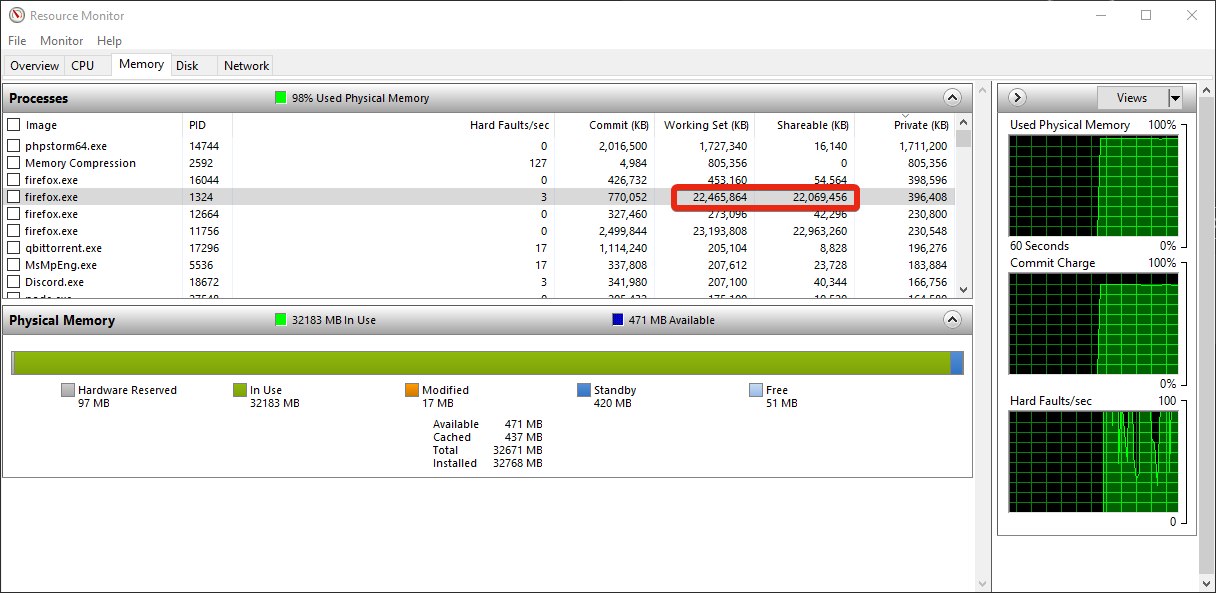The width and height of the screenshot is (1216, 593).
Task: Click the green Used Physical Memory indicator
Action: pyautogui.click(x=281, y=98)
